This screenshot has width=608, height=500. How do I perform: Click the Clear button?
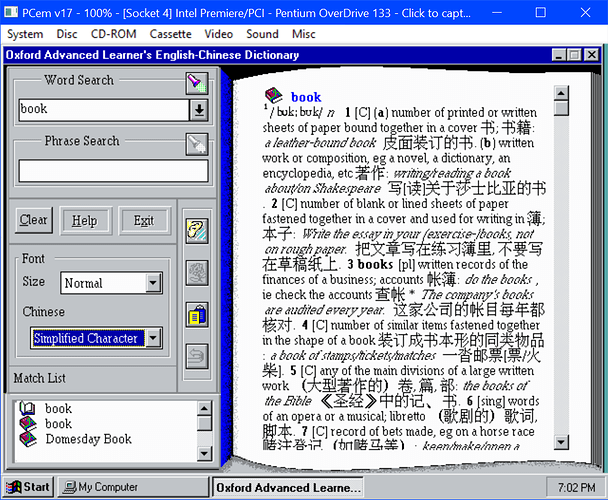[34, 220]
